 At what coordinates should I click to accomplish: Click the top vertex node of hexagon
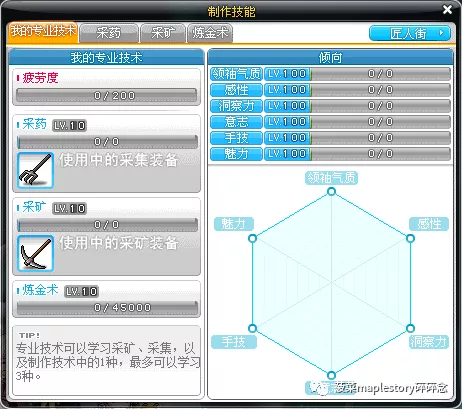[331, 191]
